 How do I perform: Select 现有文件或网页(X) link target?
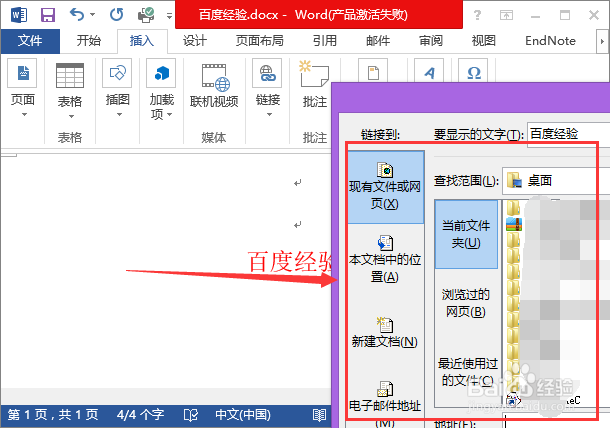coord(386,188)
